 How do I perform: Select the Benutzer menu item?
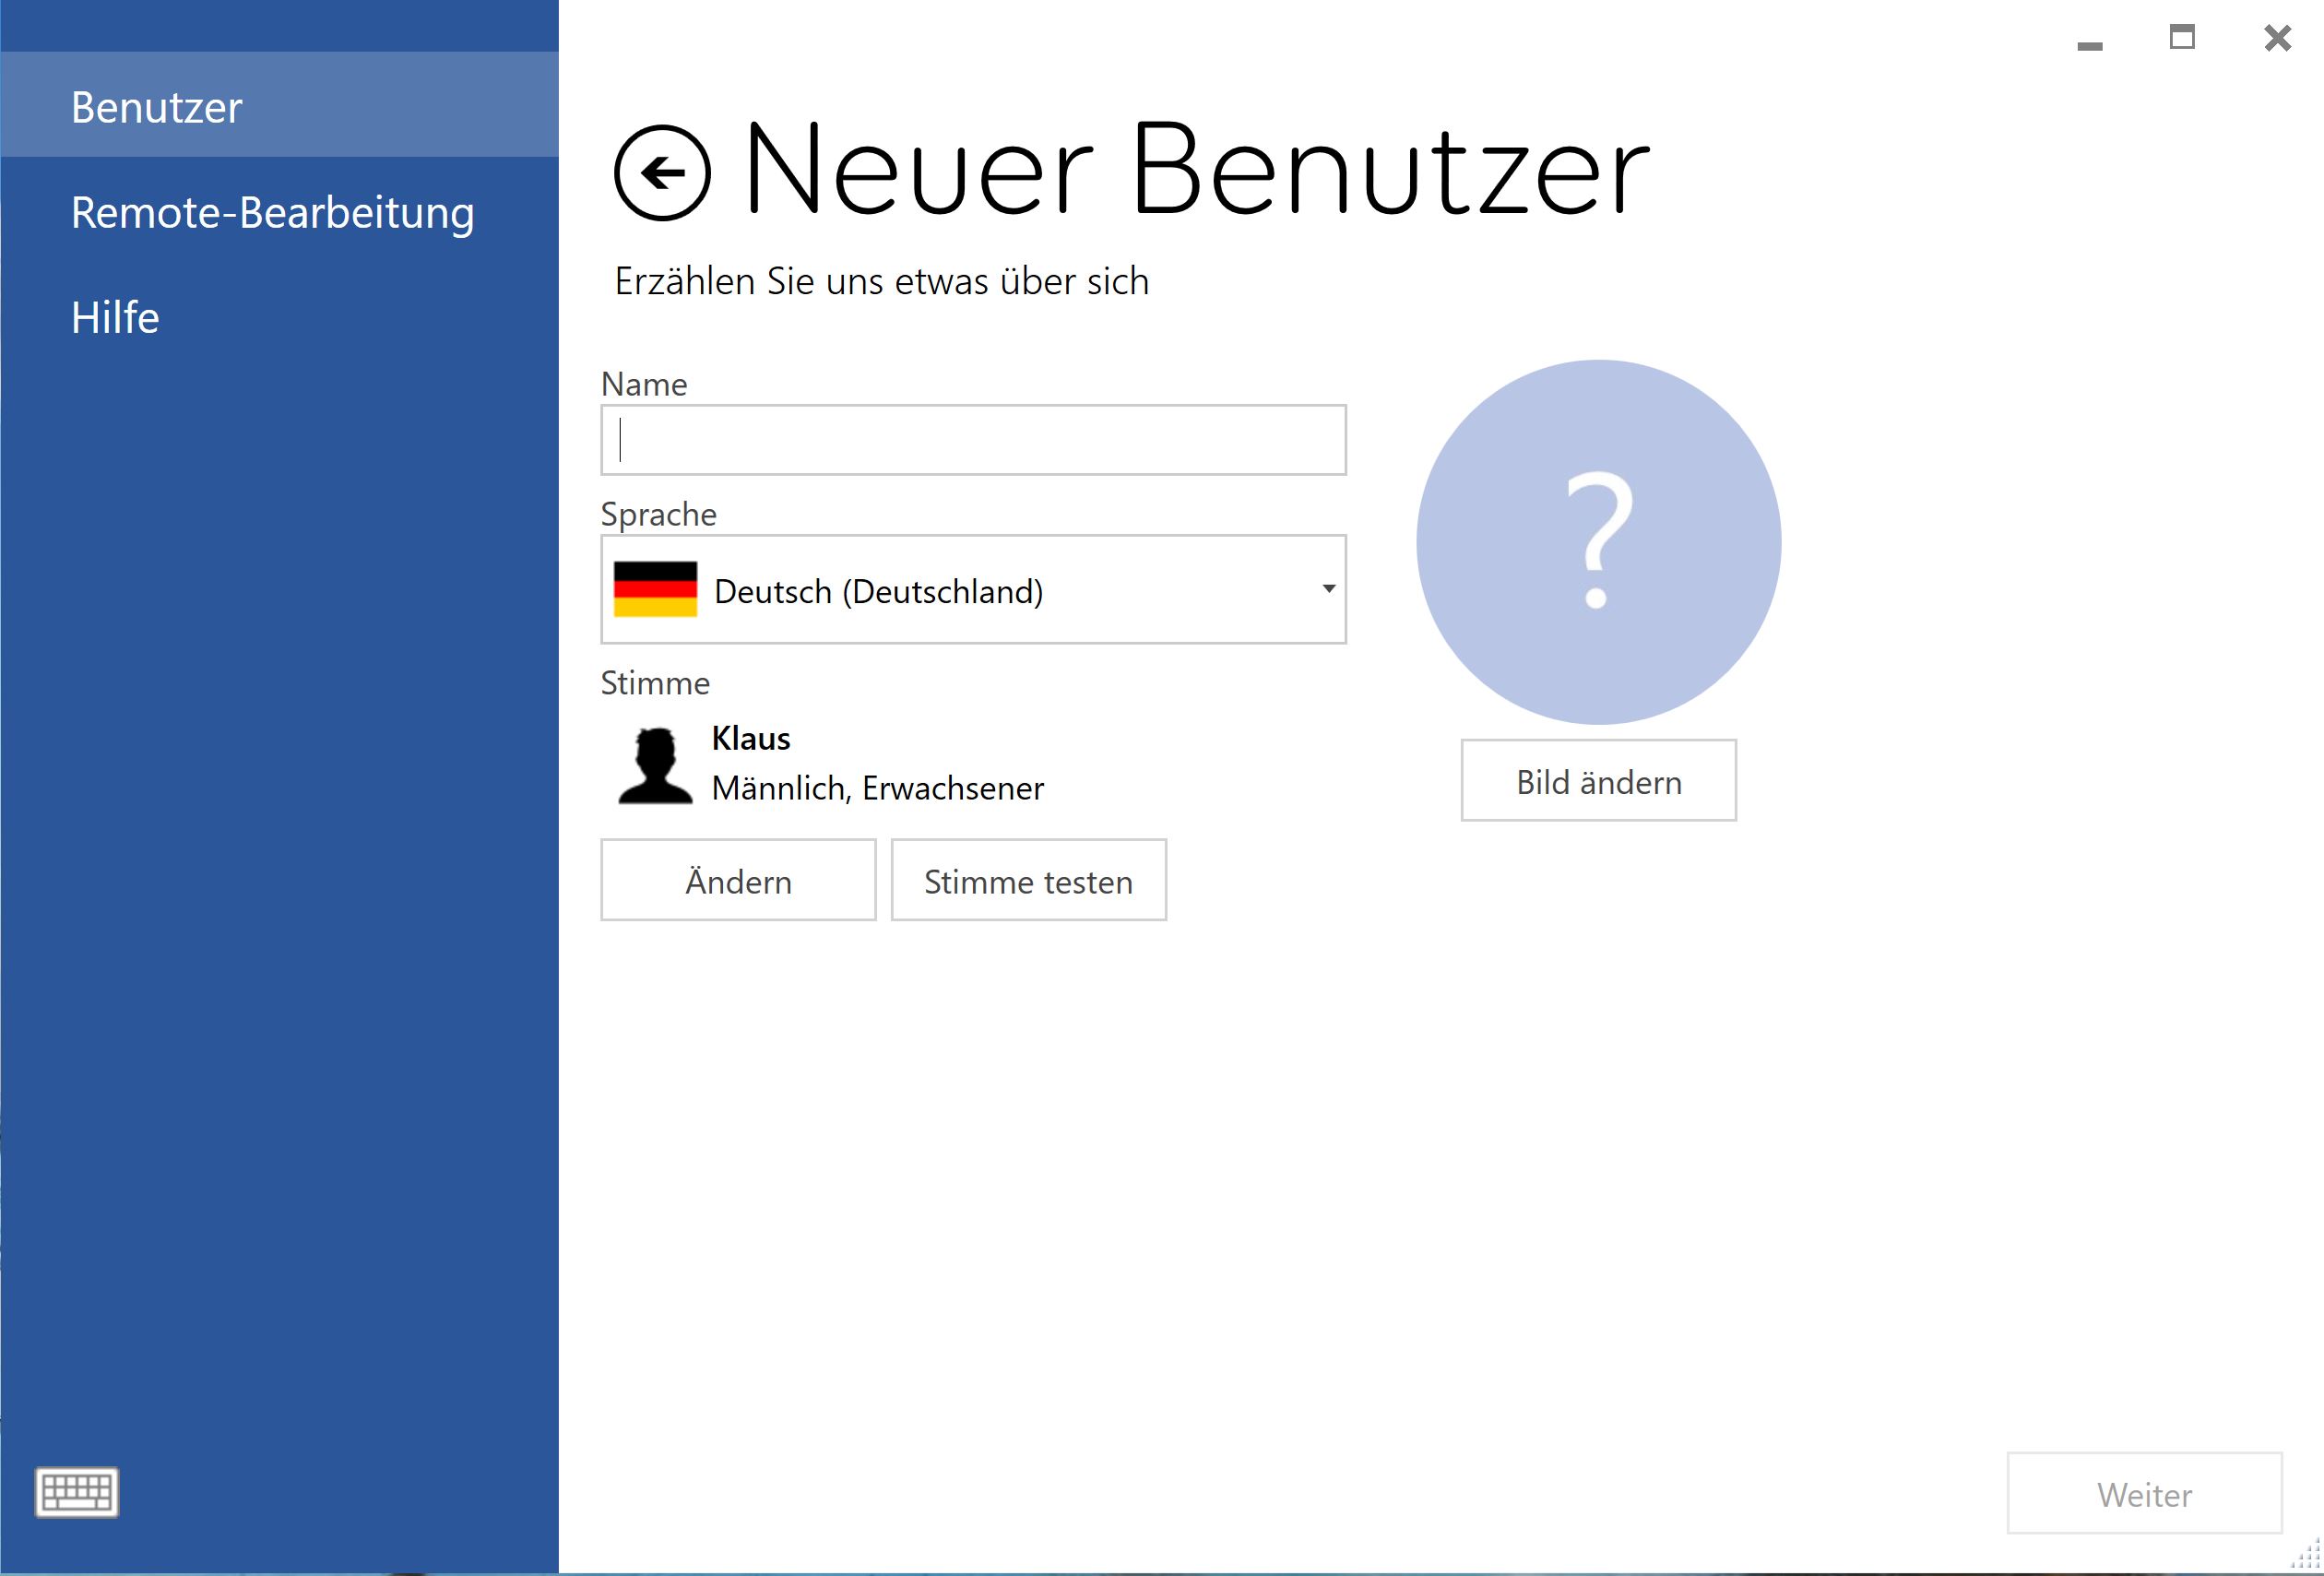pyautogui.click(x=157, y=107)
